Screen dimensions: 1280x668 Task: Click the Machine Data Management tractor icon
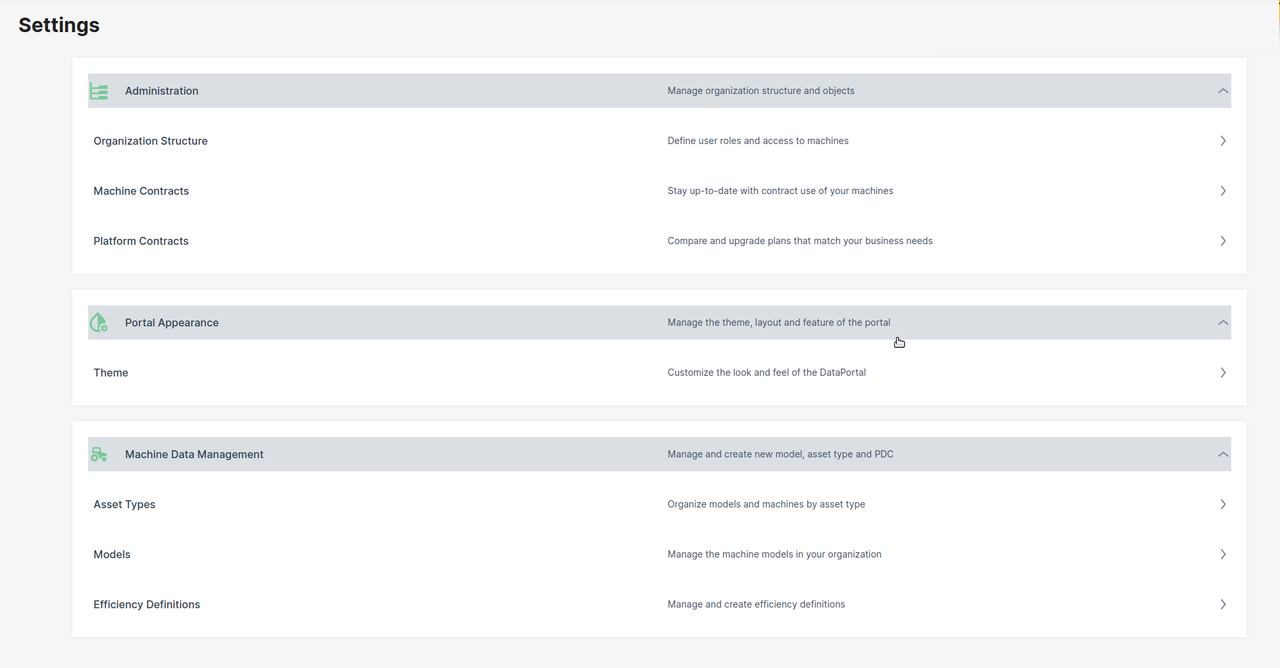pyautogui.click(x=99, y=455)
